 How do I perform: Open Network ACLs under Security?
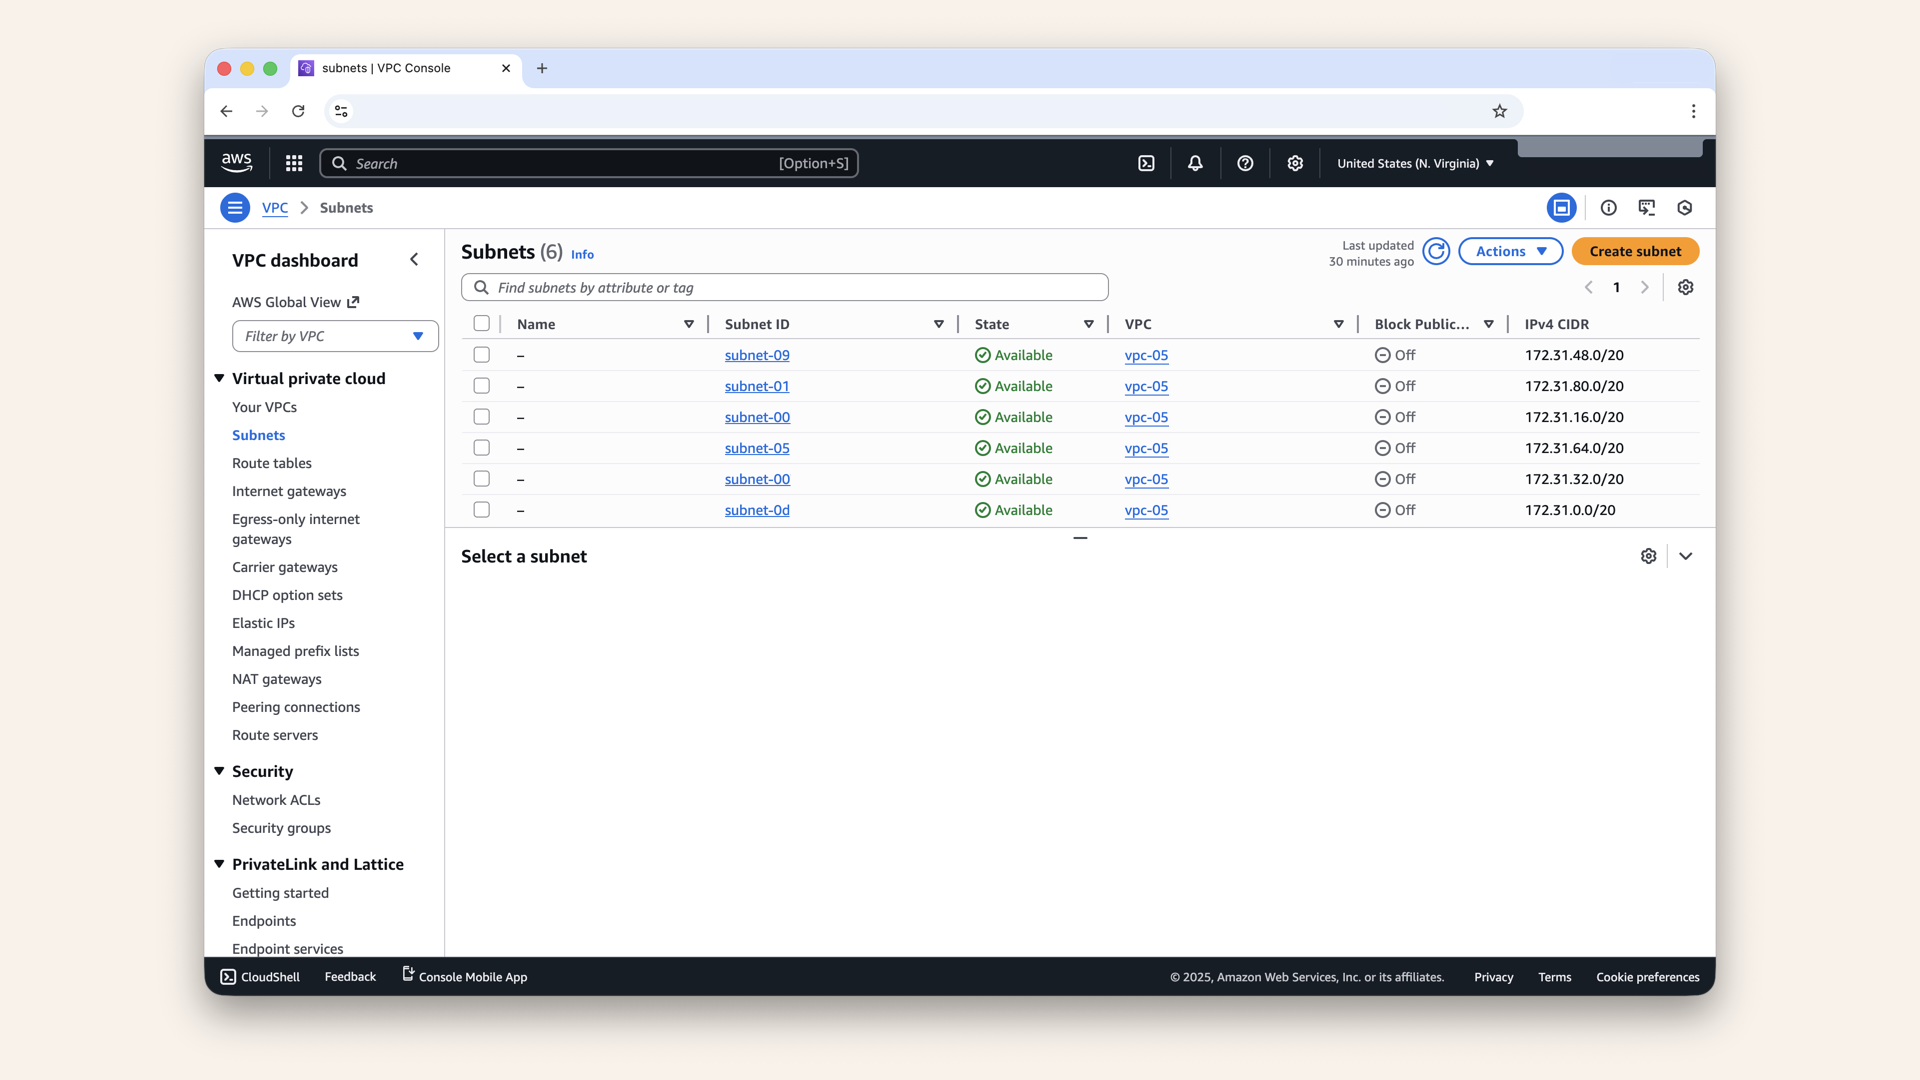click(276, 800)
